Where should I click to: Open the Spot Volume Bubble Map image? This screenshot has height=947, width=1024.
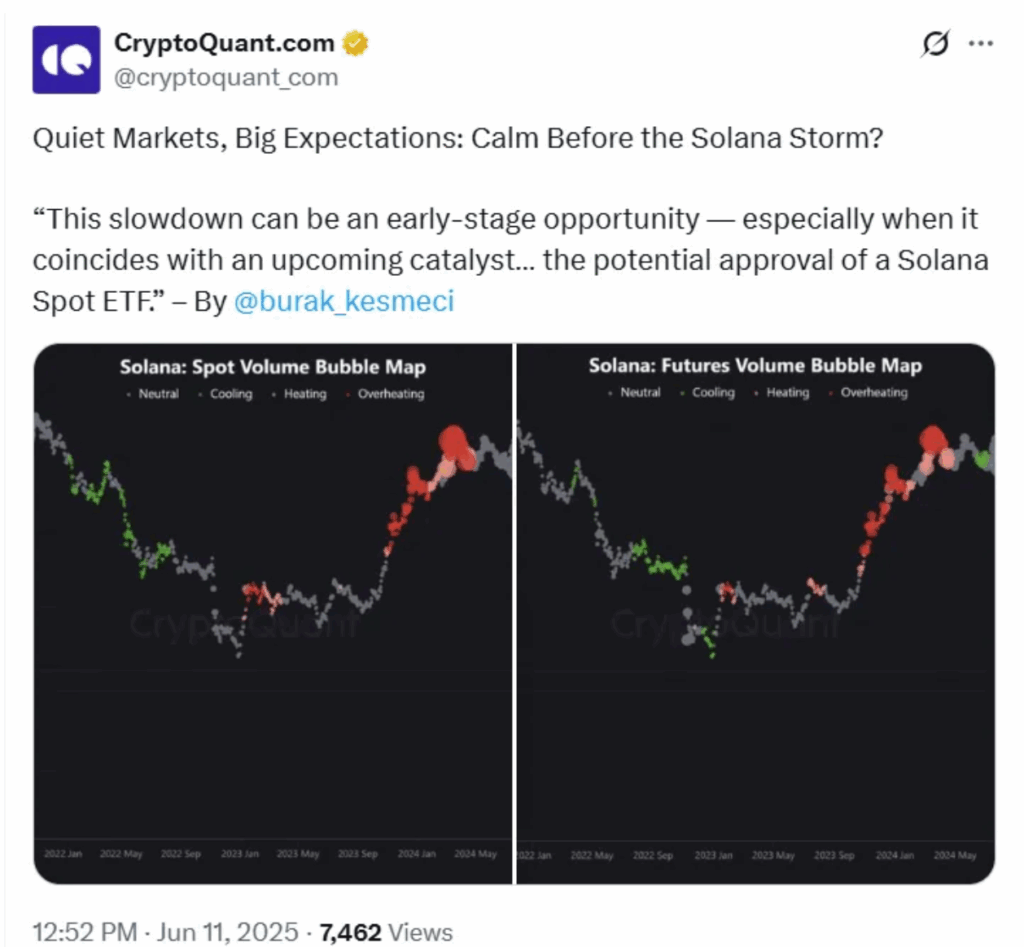(x=274, y=613)
